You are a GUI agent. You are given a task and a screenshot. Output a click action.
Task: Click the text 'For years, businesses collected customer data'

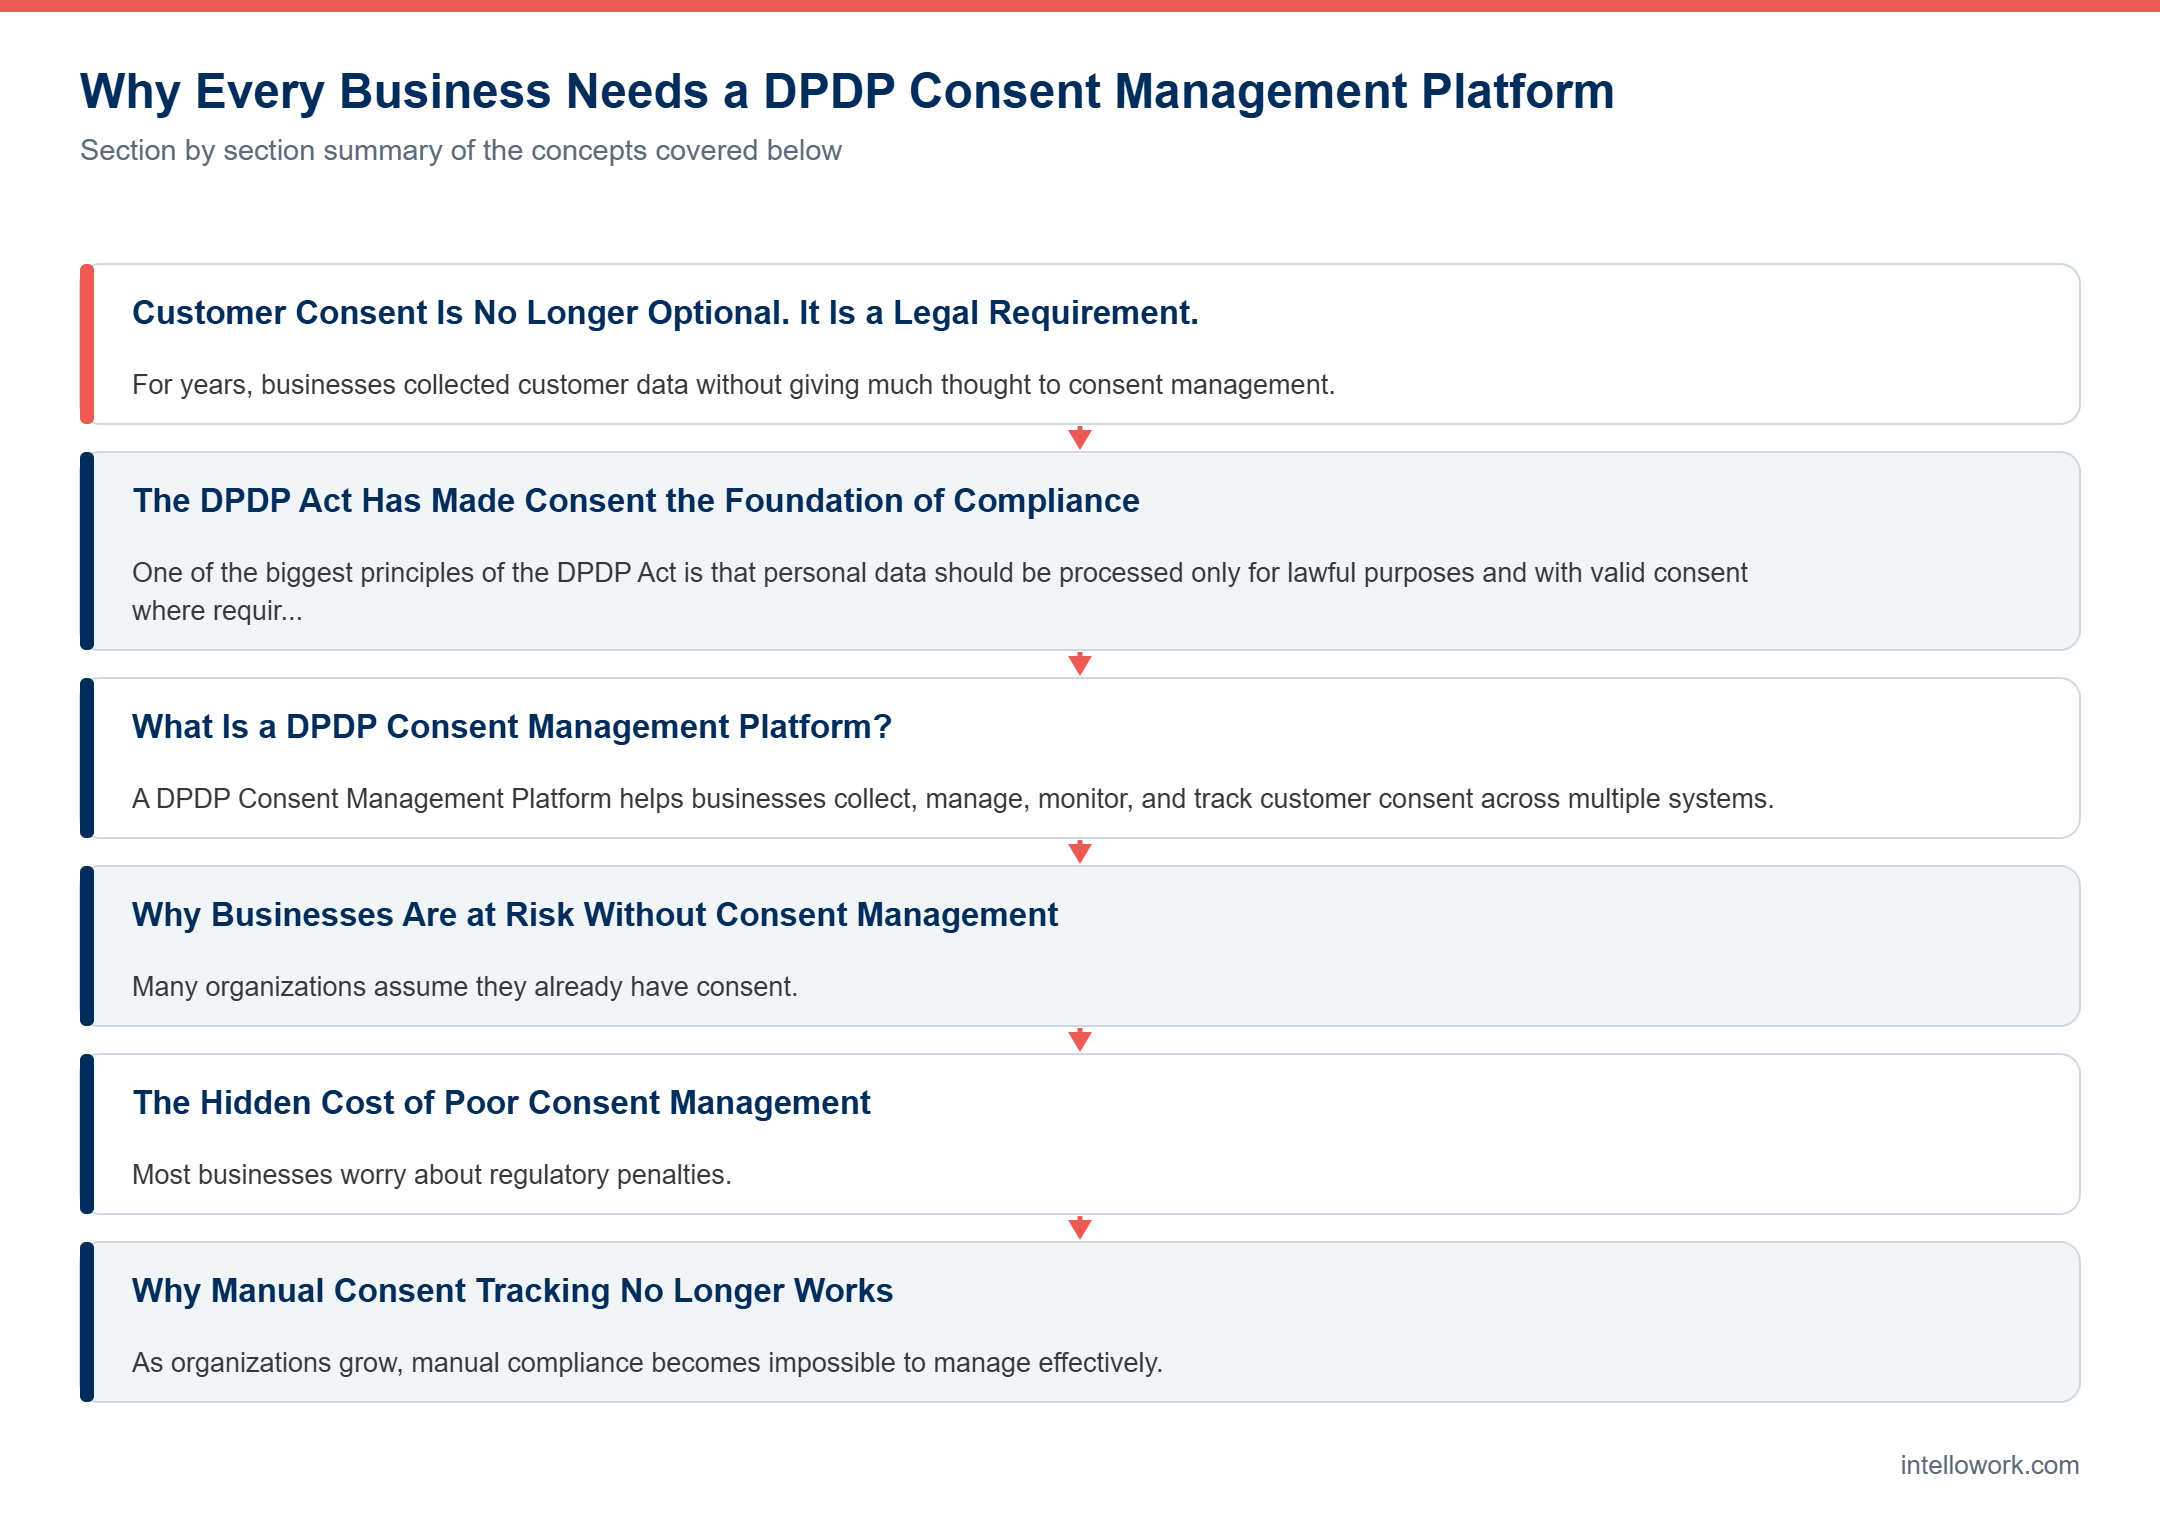pyautogui.click(x=410, y=385)
